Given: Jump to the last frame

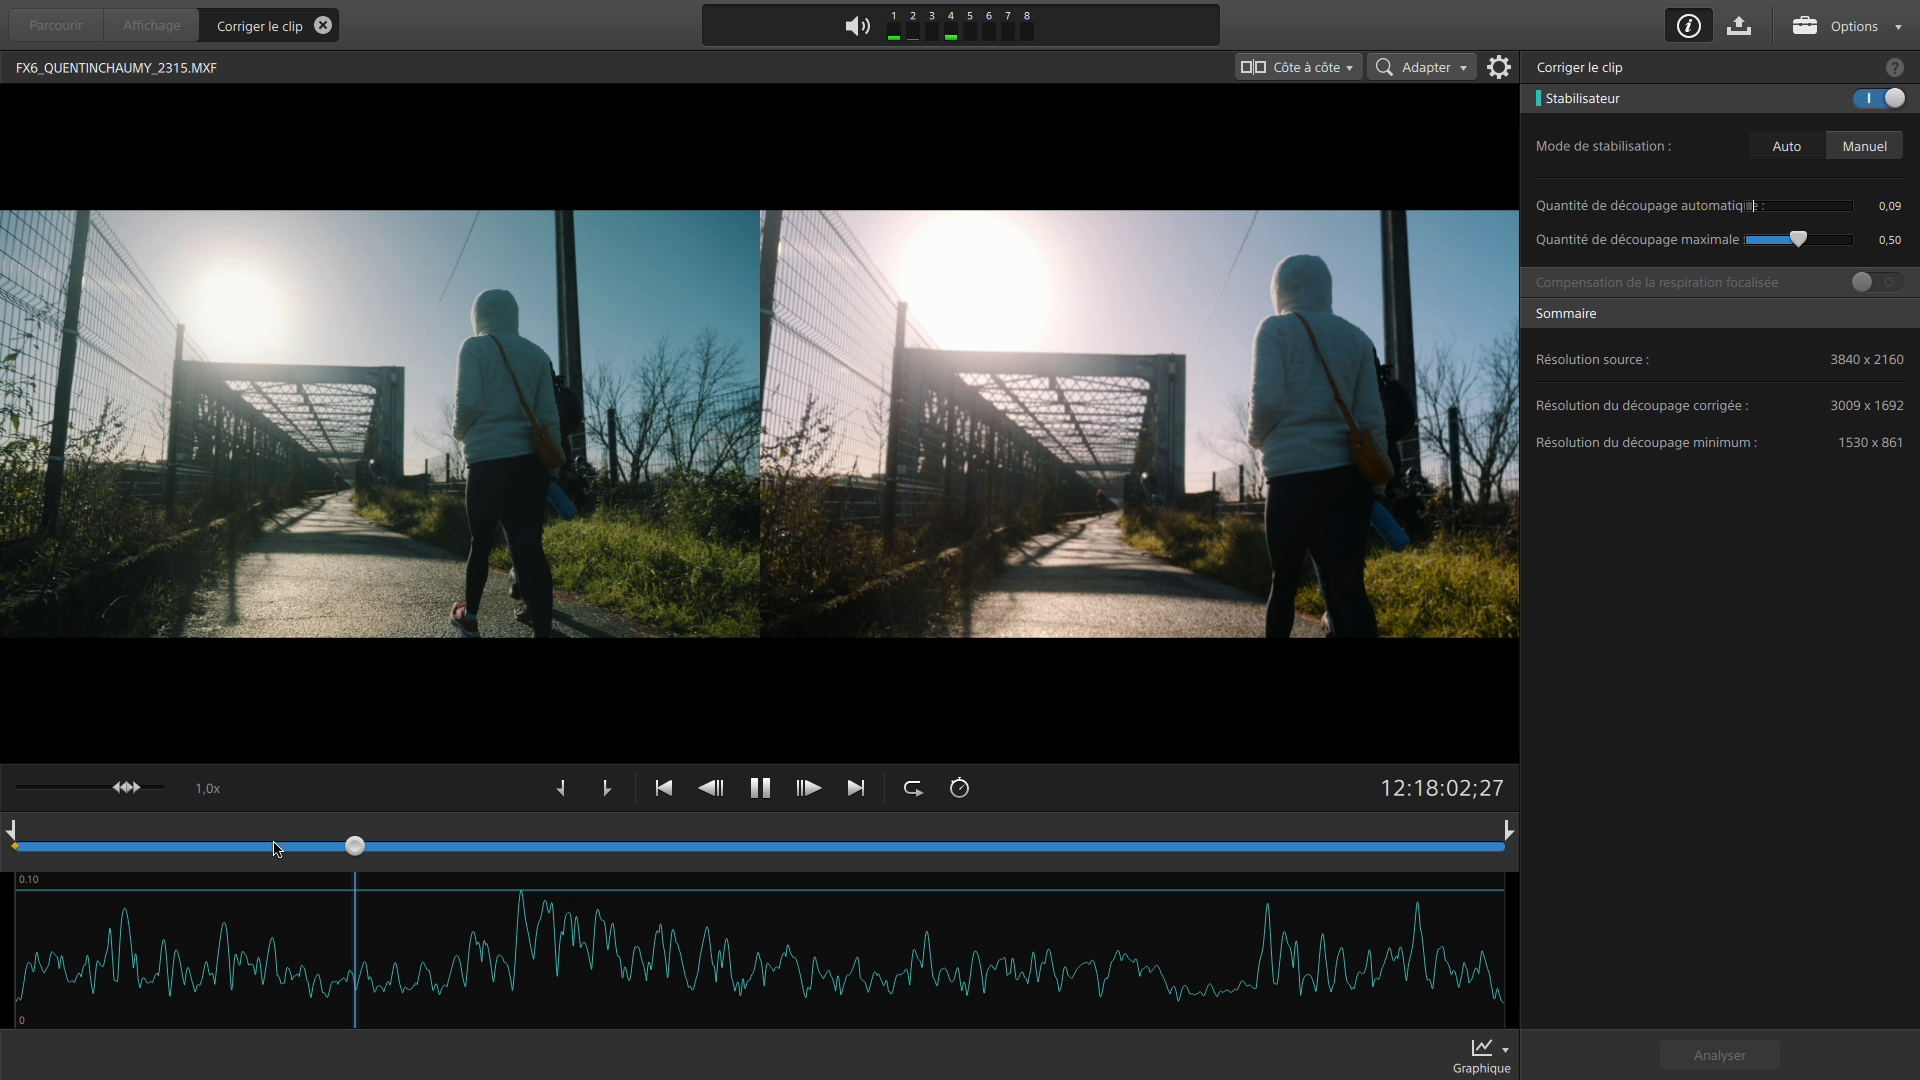Looking at the screenshot, I should click(x=856, y=788).
